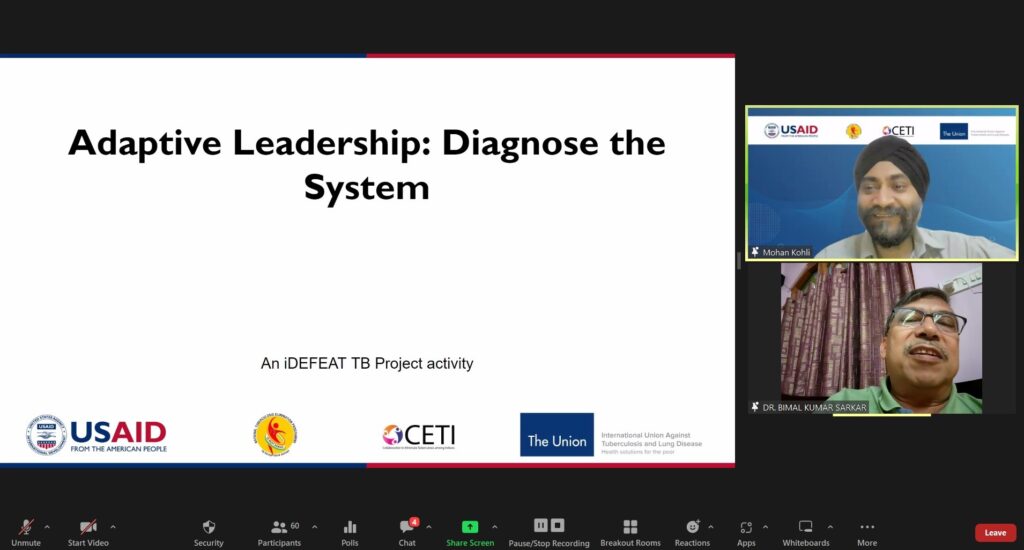Click the red Leave button
This screenshot has width=1024, height=550.
995,533
